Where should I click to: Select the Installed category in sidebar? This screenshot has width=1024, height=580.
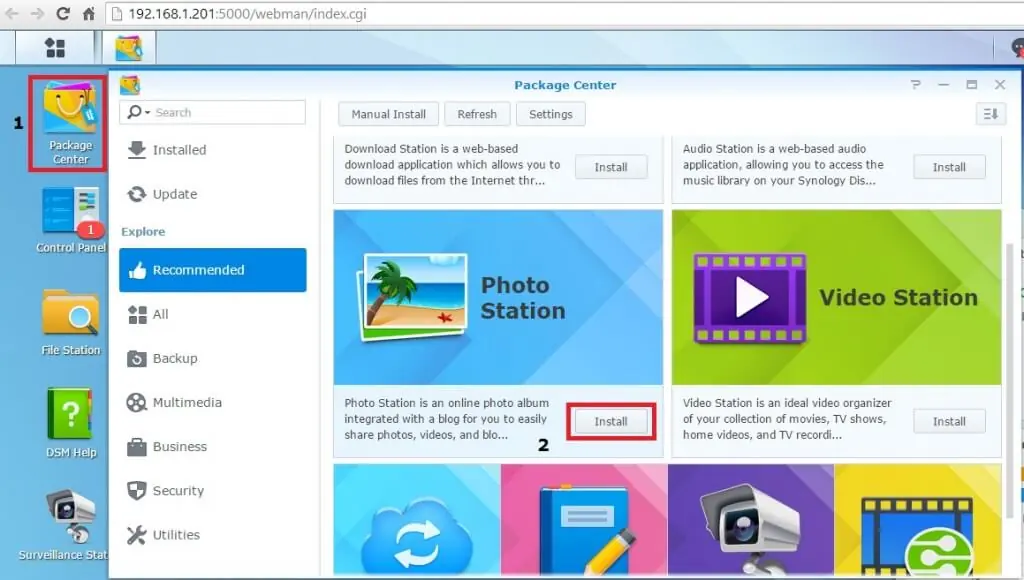point(178,150)
